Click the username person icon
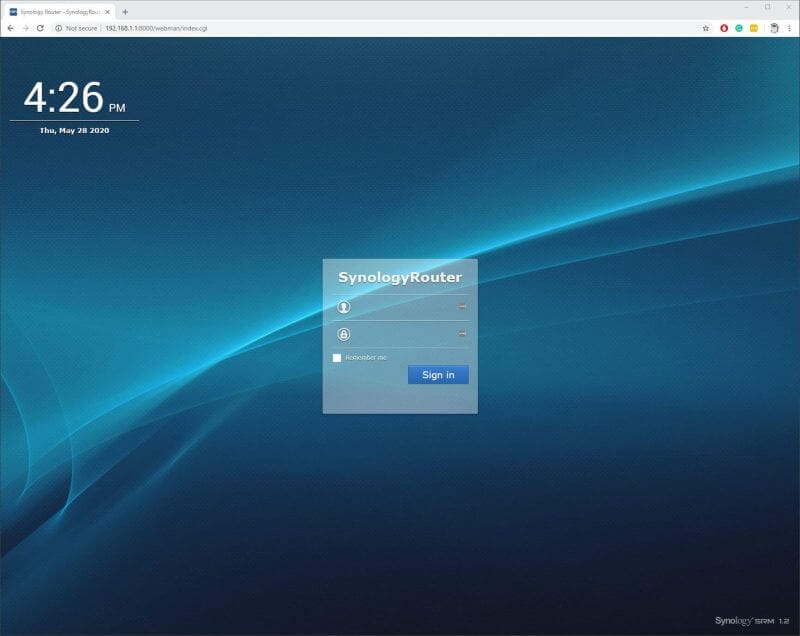The height and width of the screenshot is (636, 800). click(x=341, y=307)
